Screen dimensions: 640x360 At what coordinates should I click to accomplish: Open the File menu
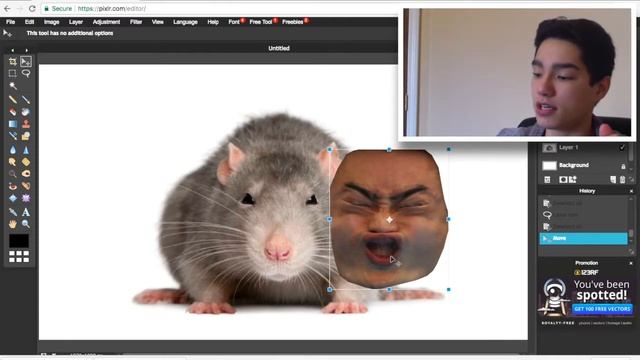11,22
